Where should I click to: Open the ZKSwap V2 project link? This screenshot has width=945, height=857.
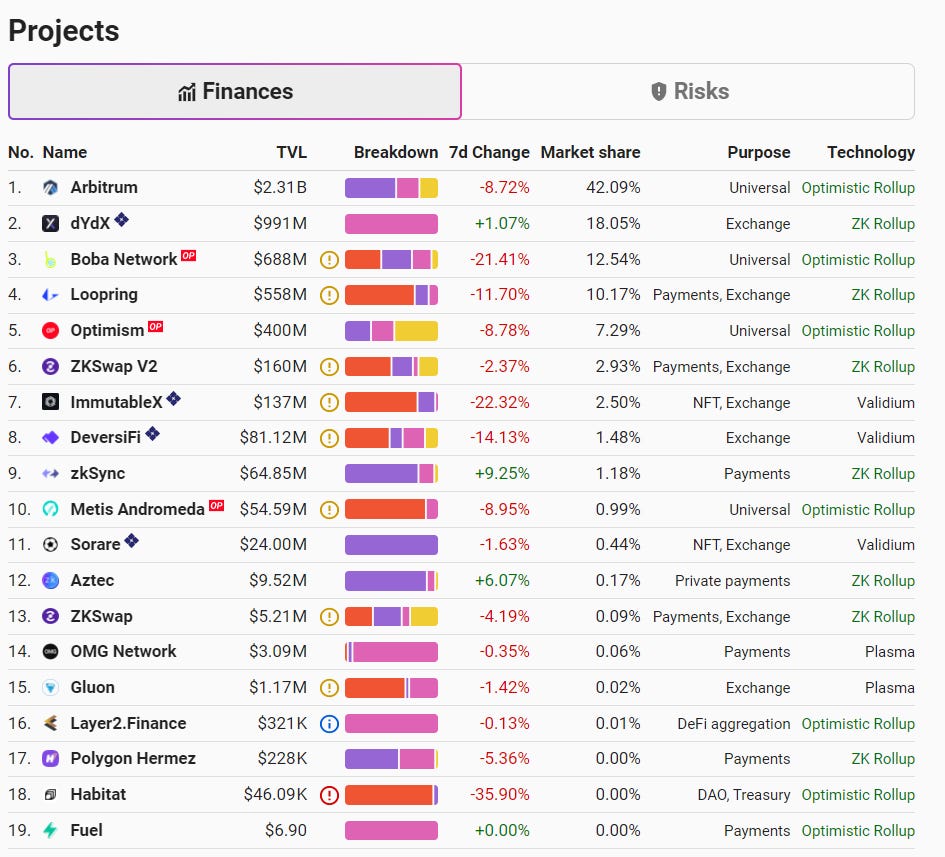(114, 366)
